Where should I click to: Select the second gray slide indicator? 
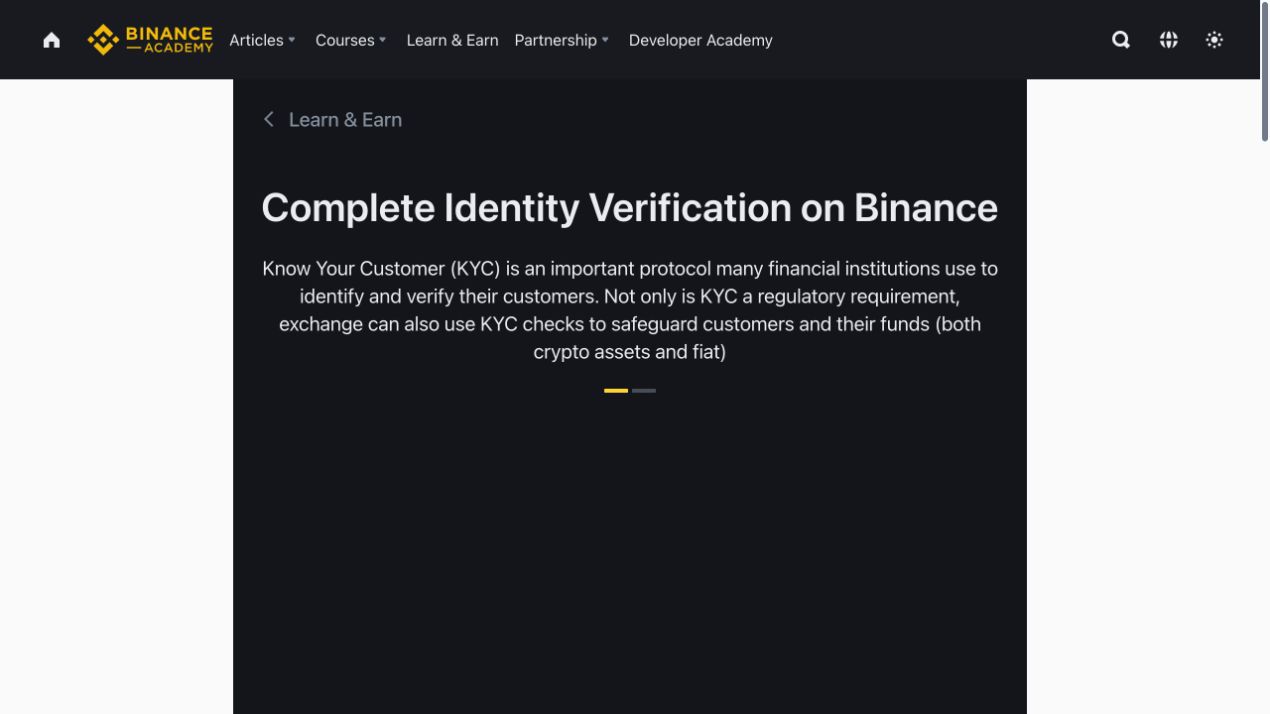click(x=644, y=391)
